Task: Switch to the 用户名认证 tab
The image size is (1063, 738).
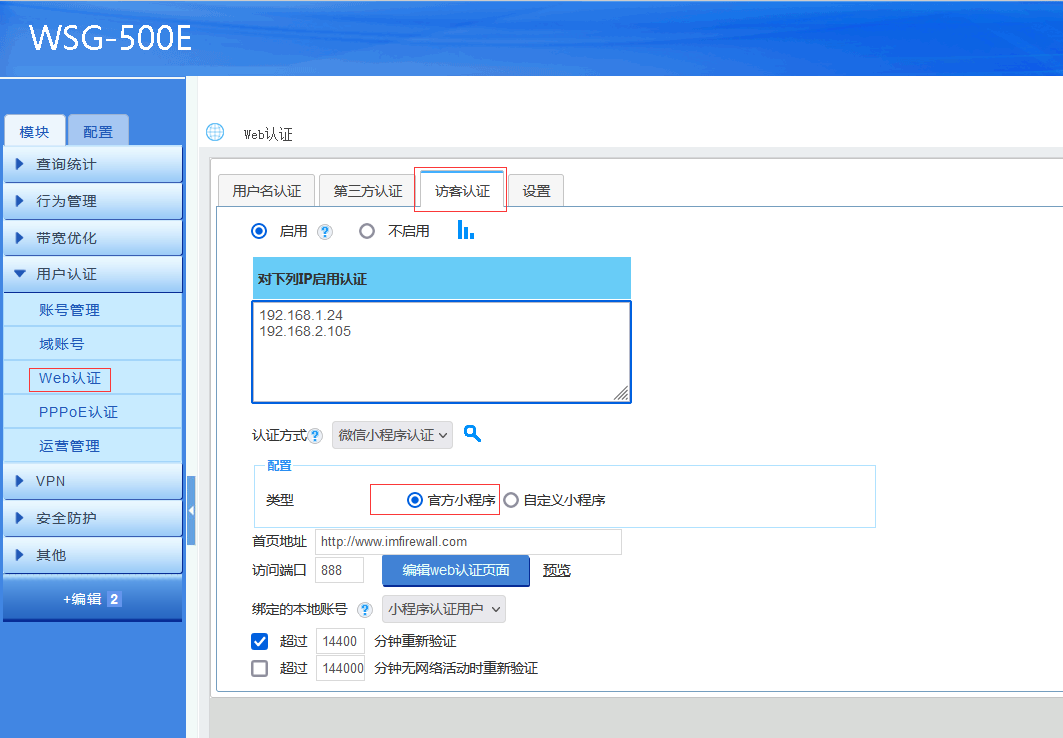Action: [266, 191]
